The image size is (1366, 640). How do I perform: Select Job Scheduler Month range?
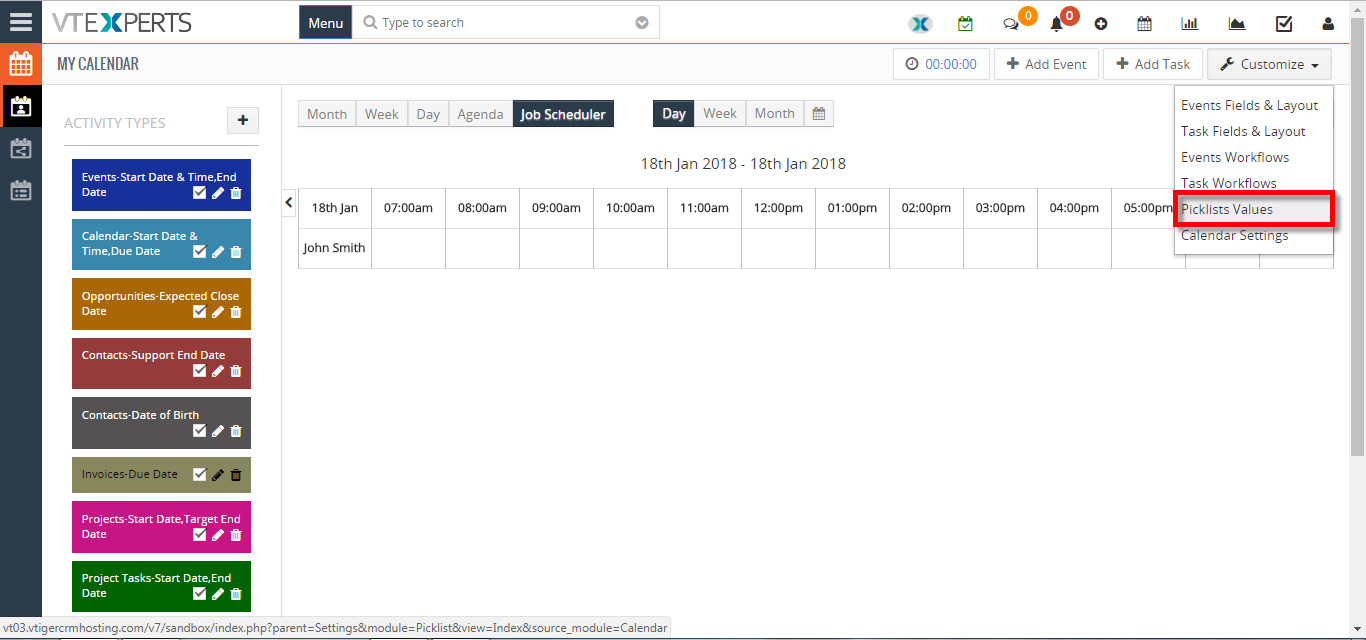coord(775,113)
